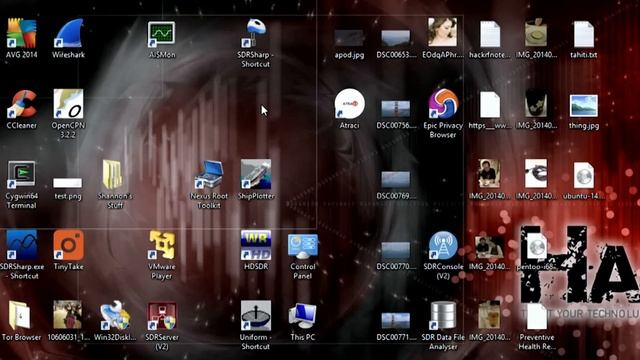Click the Uniform - Shortcut dish icon
This screenshot has width=640, height=360.
(256, 316)
